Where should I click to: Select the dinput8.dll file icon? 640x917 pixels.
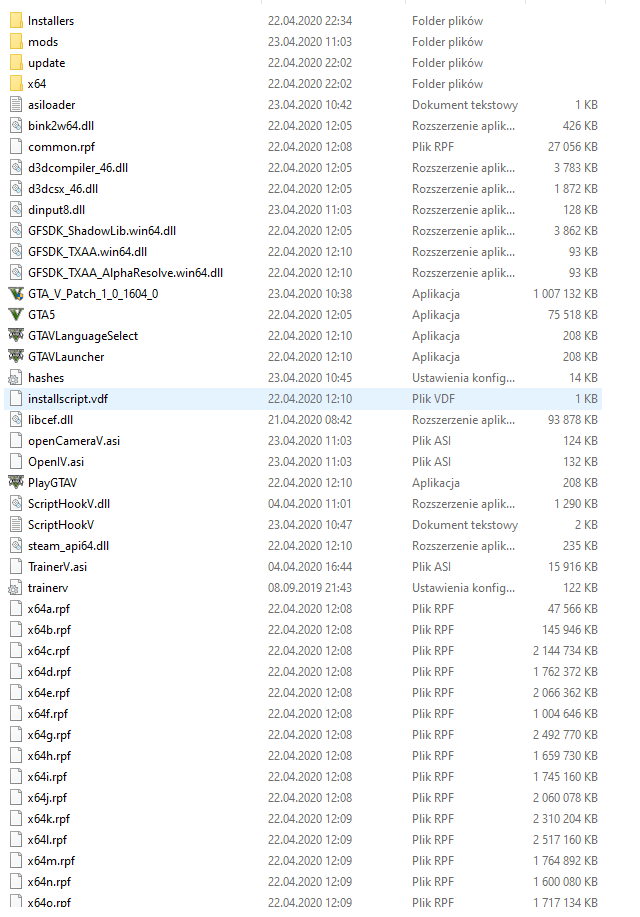16,210
